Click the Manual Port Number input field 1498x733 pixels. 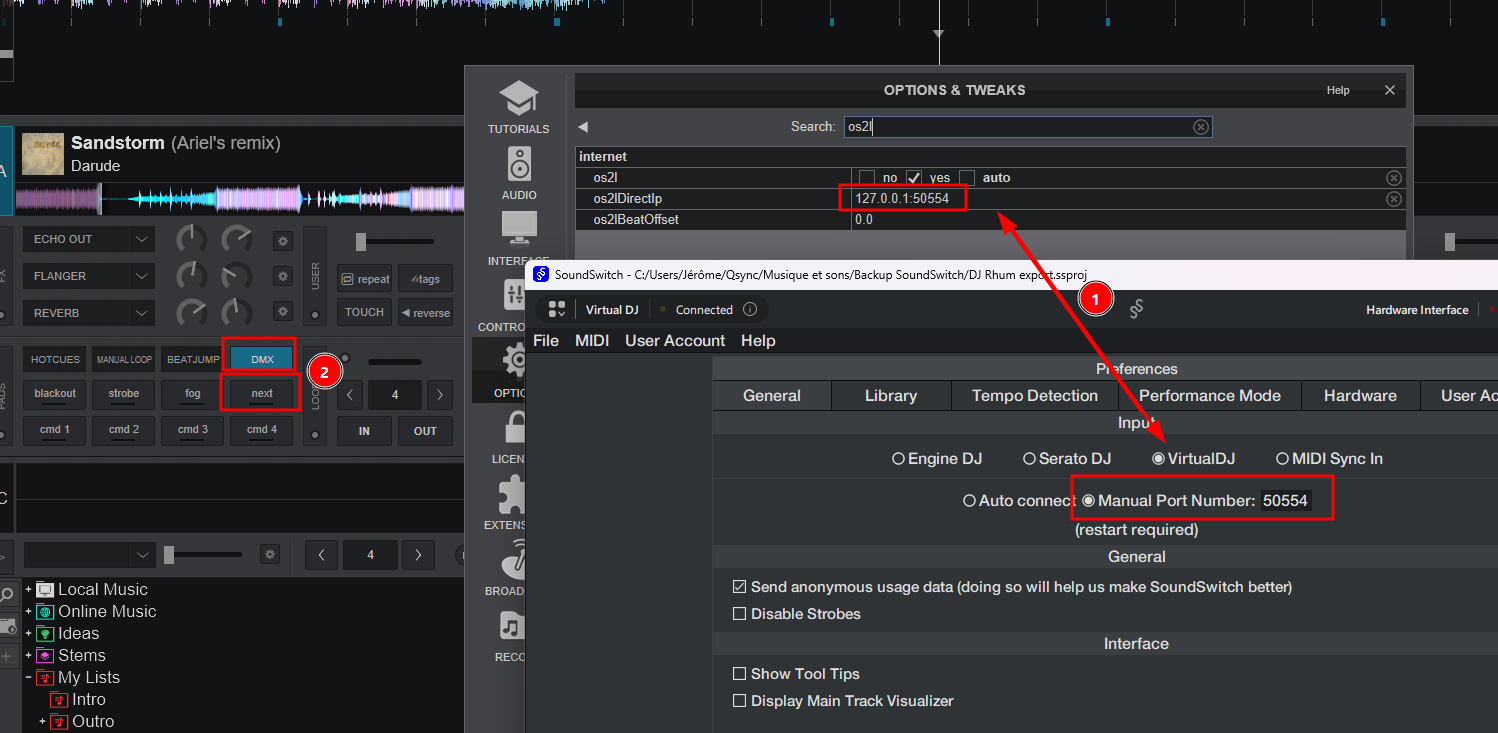point(1285,501)
